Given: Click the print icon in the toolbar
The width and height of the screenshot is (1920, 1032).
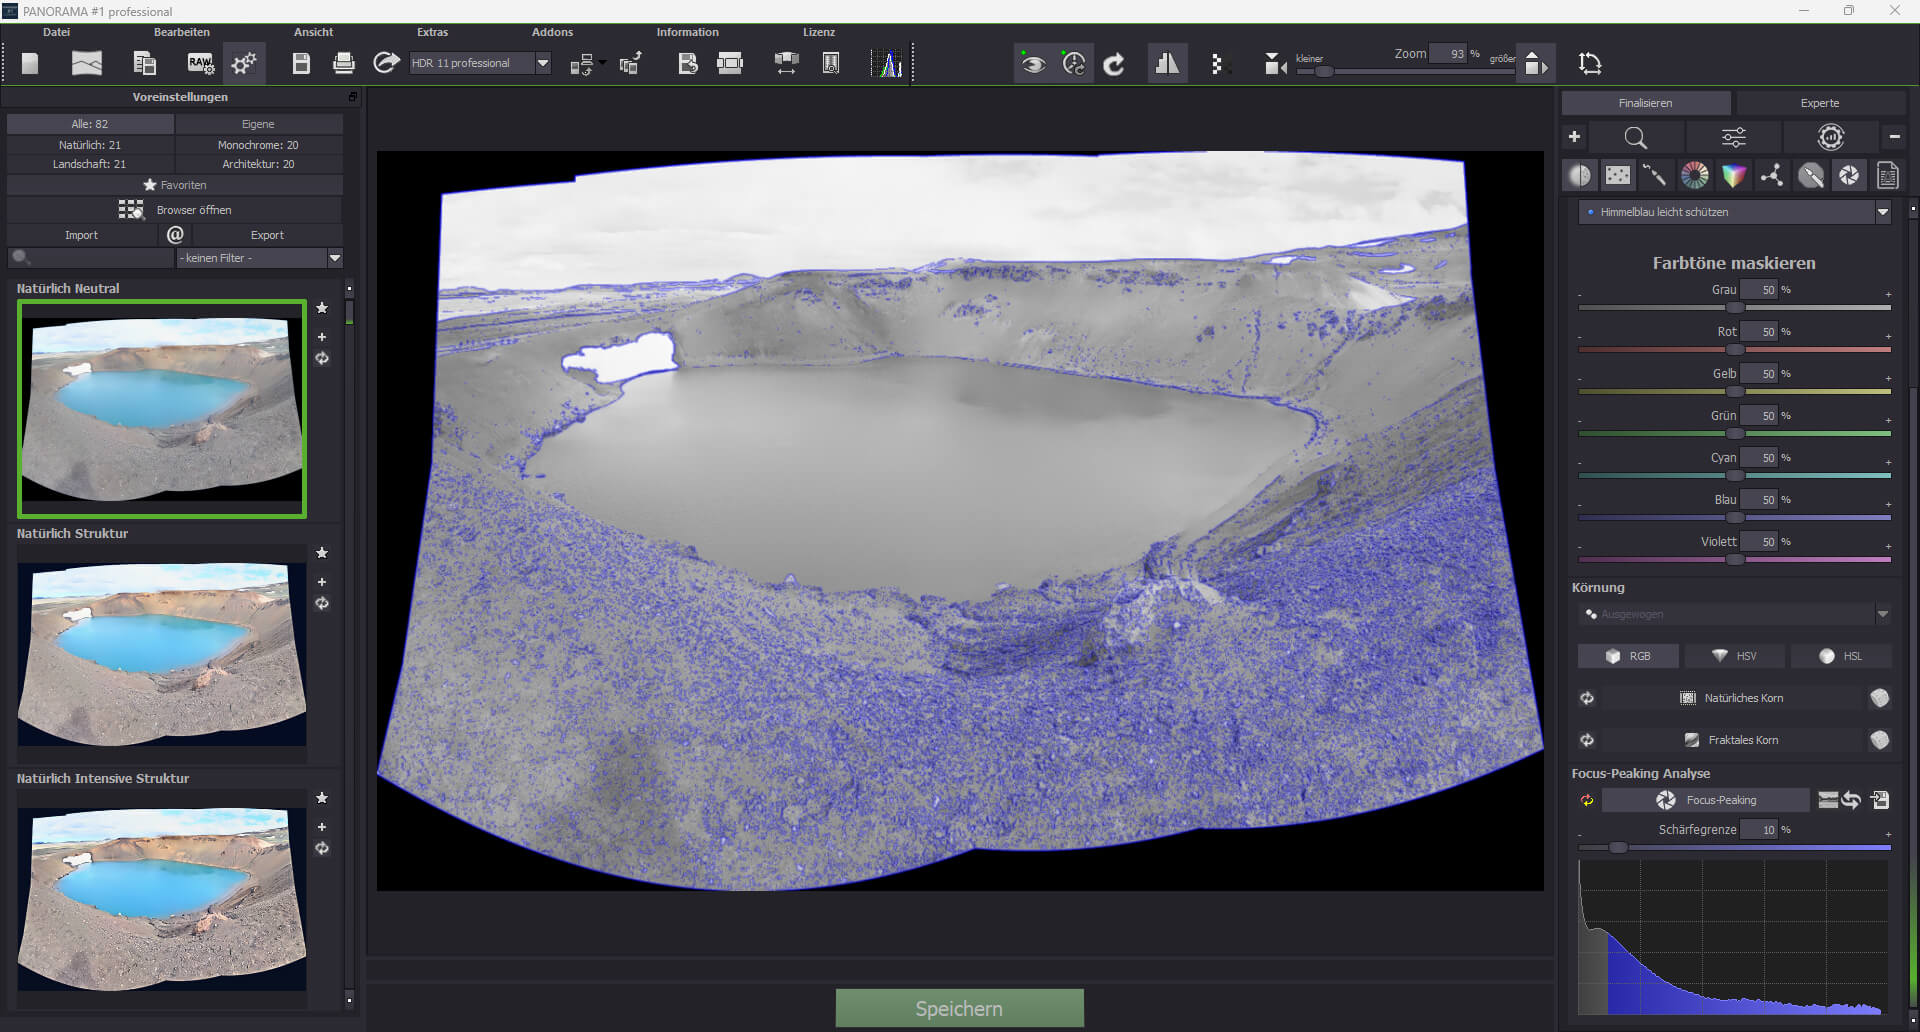Looking at the screenshot, I should 343,64.
